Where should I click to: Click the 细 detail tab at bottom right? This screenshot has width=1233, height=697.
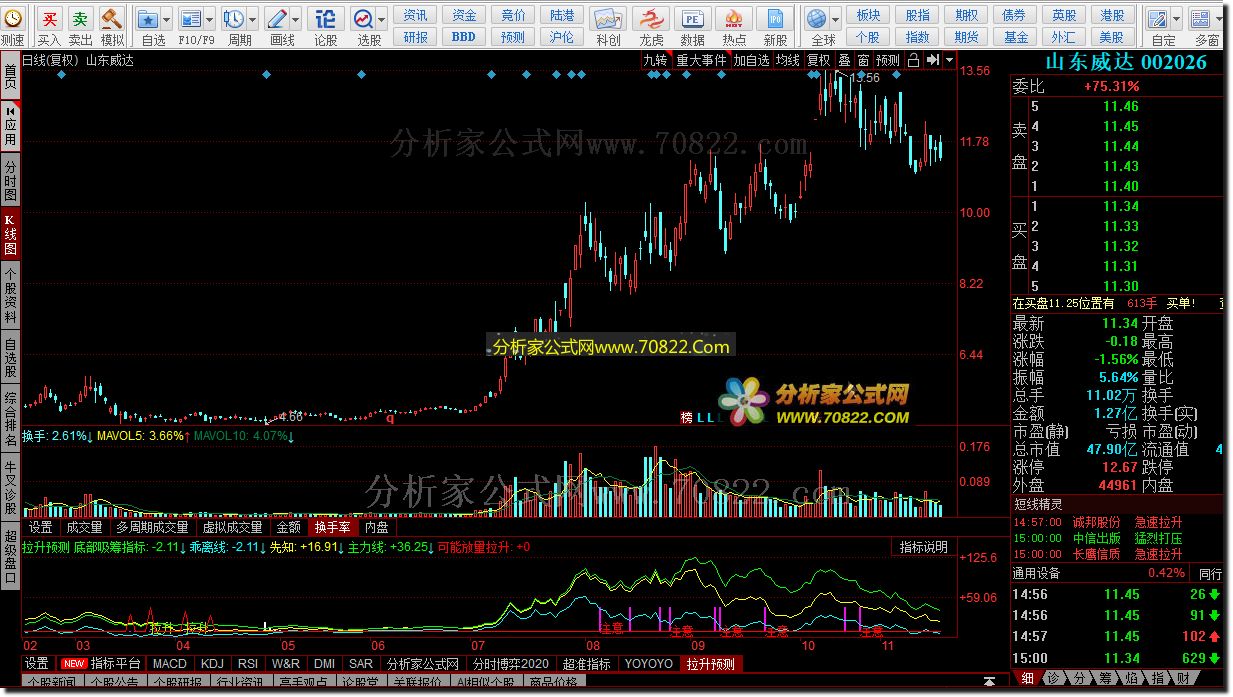1027,678
